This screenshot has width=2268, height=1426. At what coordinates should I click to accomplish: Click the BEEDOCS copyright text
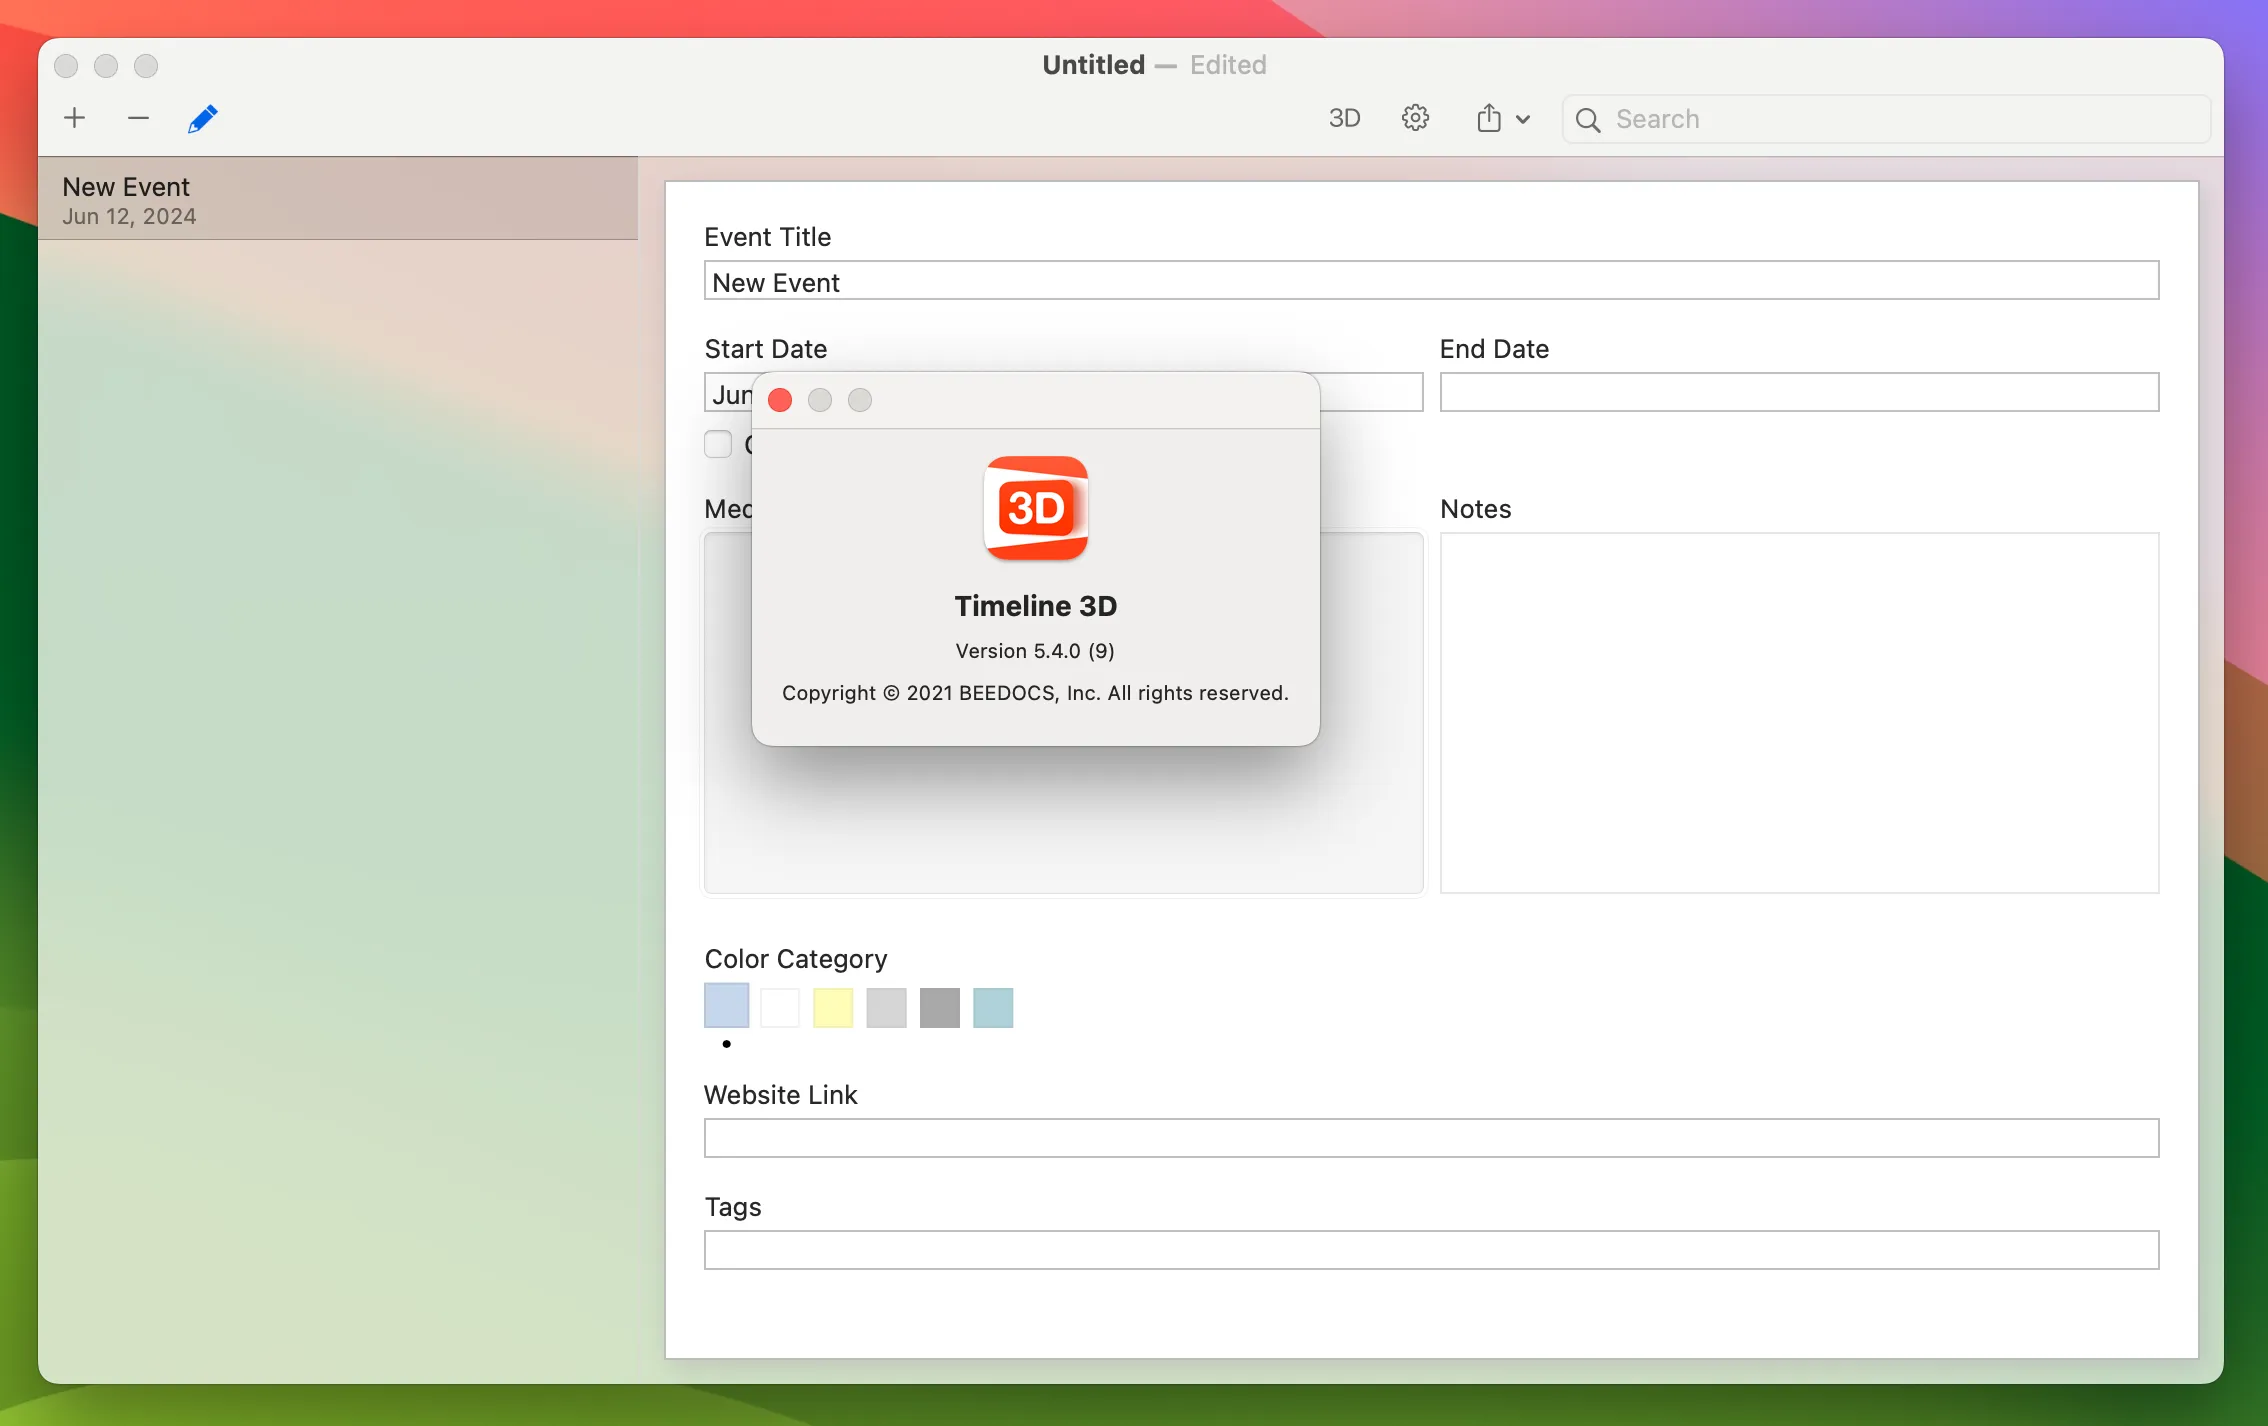pos(1035,693)
